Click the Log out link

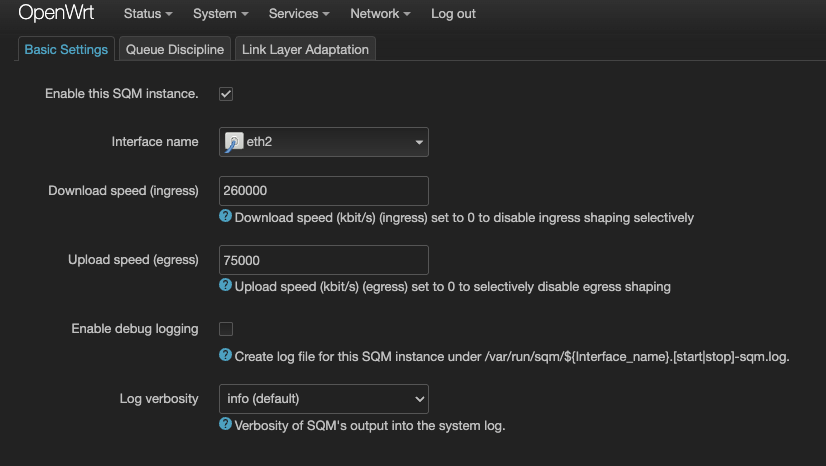(453, 14)
